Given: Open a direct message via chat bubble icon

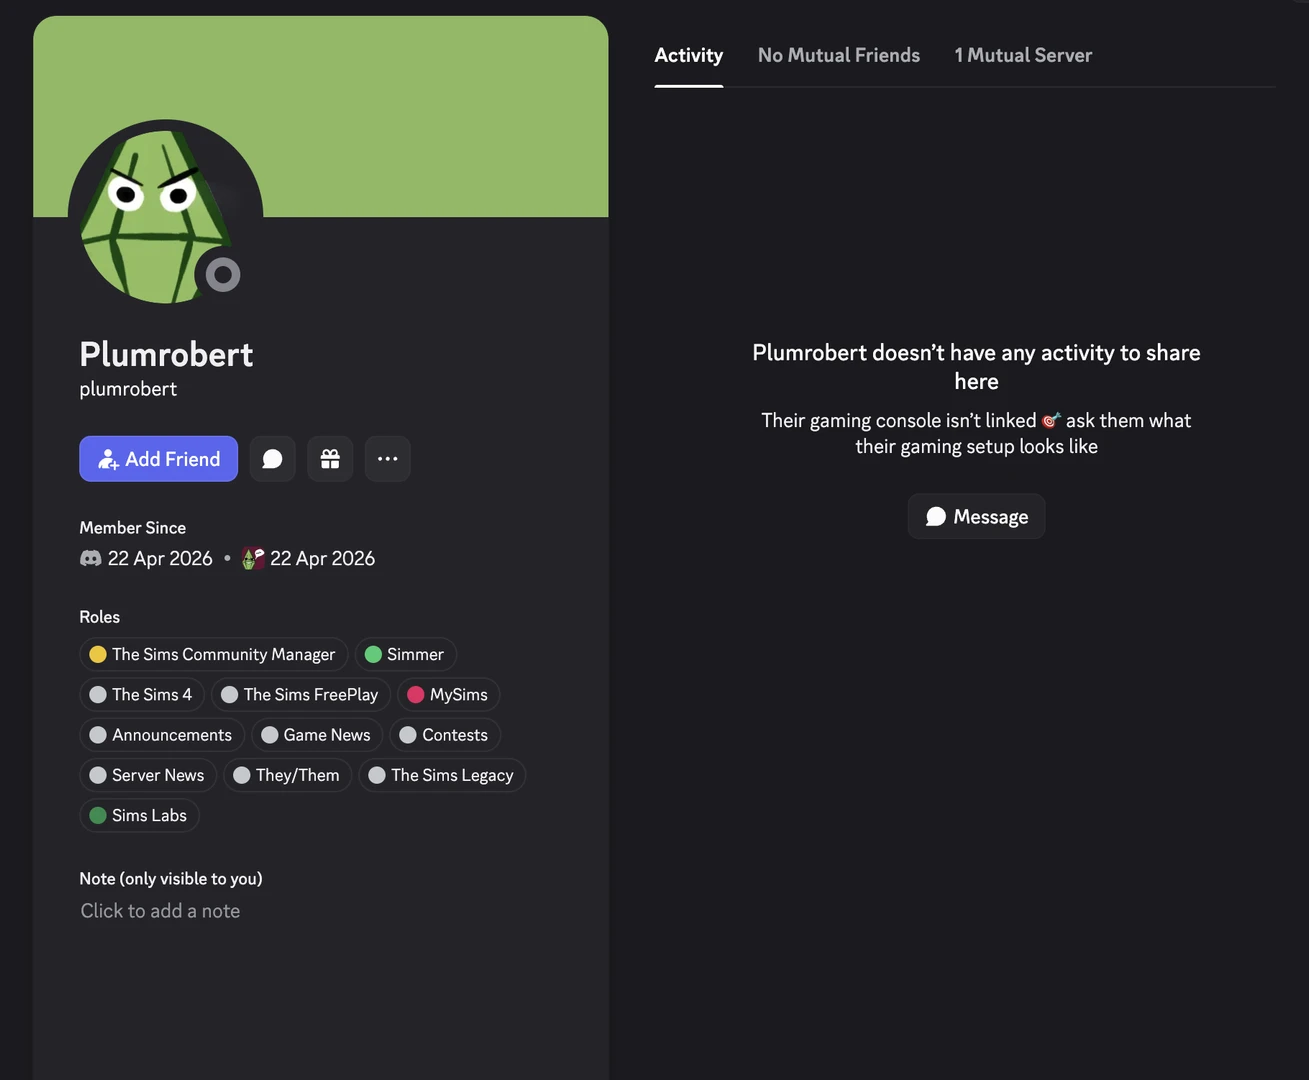Looking at the screenshot, I should pyautogui.click(x=272, y=458).
